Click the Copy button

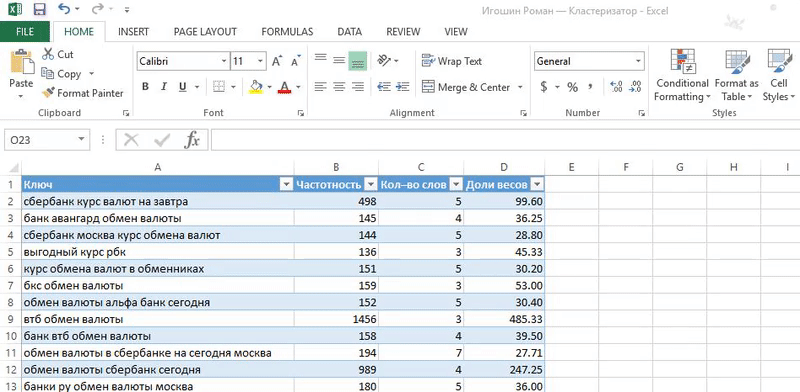point(62,74)
